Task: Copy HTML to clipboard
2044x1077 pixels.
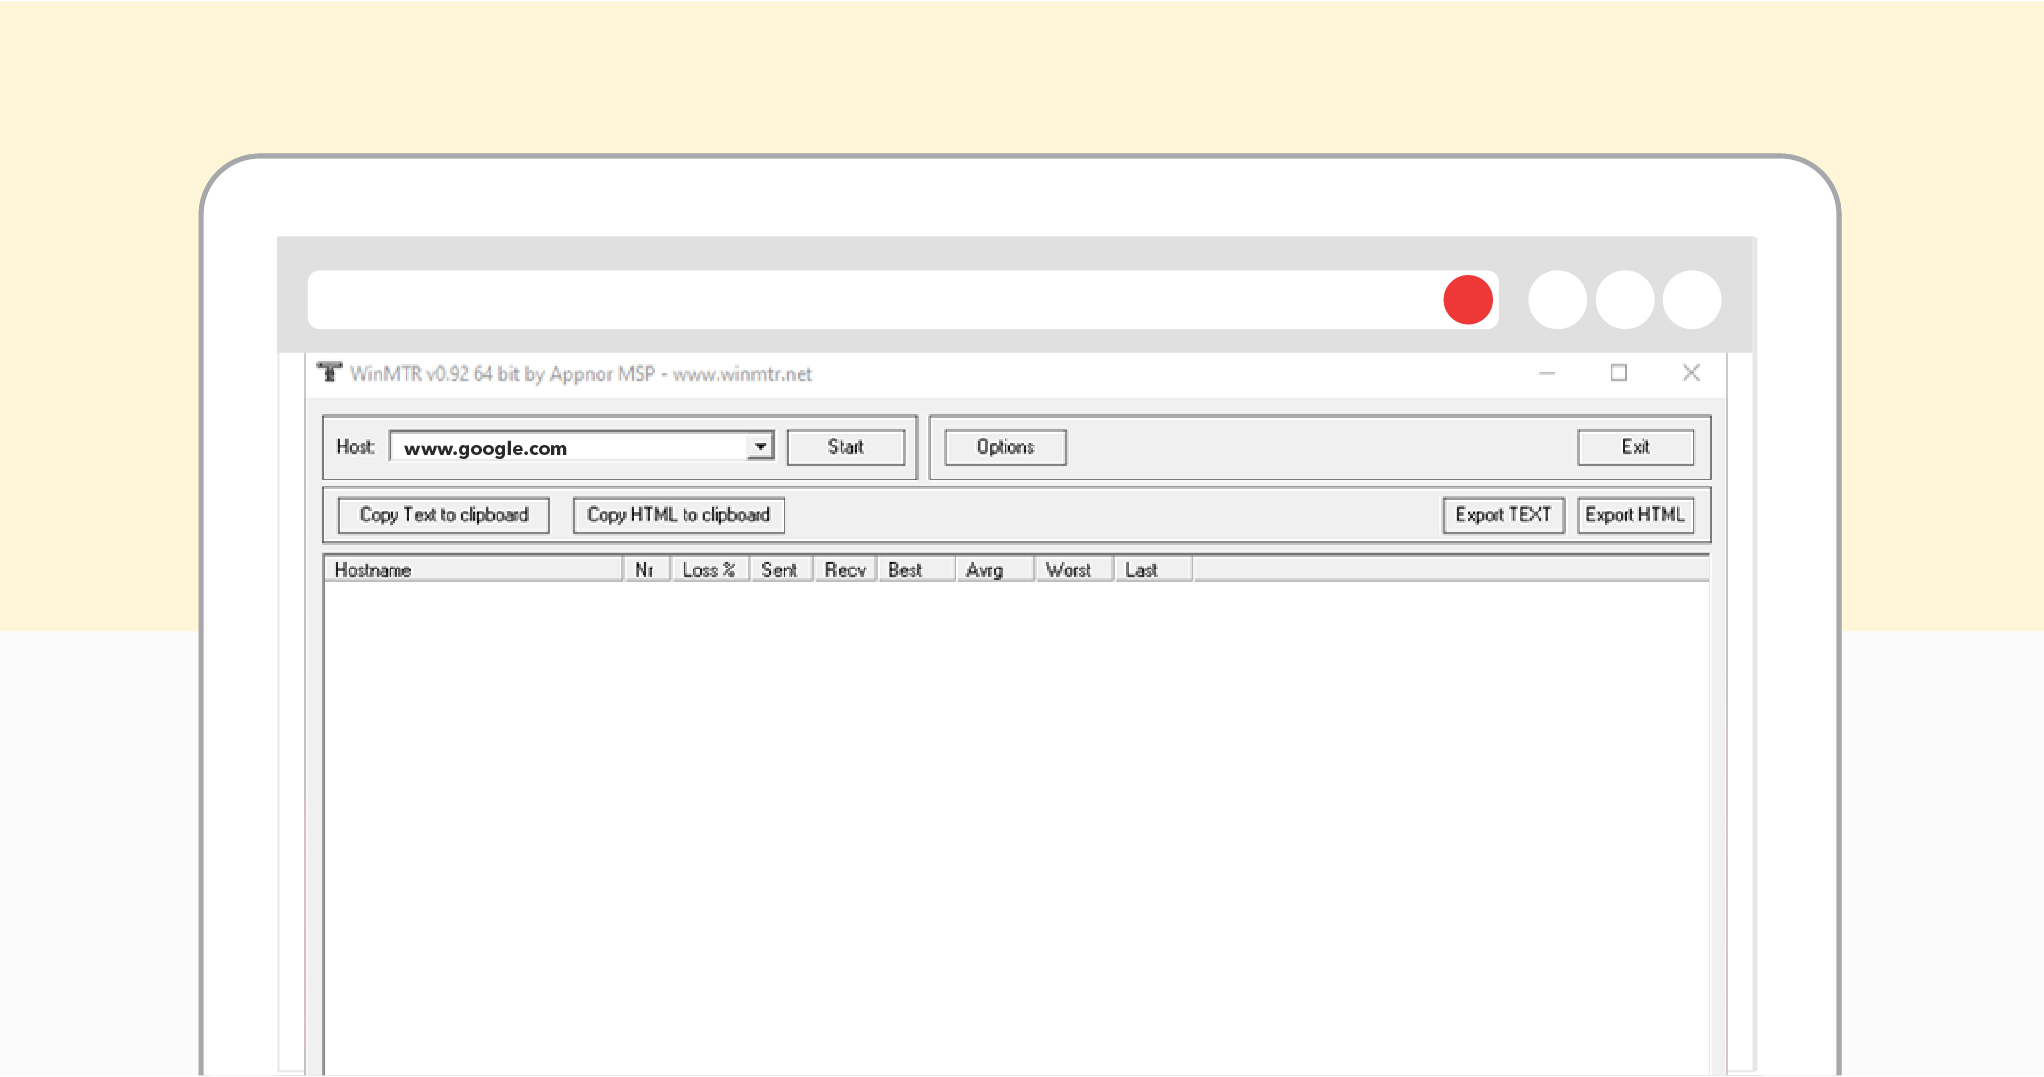Action: tap(678, 515)
